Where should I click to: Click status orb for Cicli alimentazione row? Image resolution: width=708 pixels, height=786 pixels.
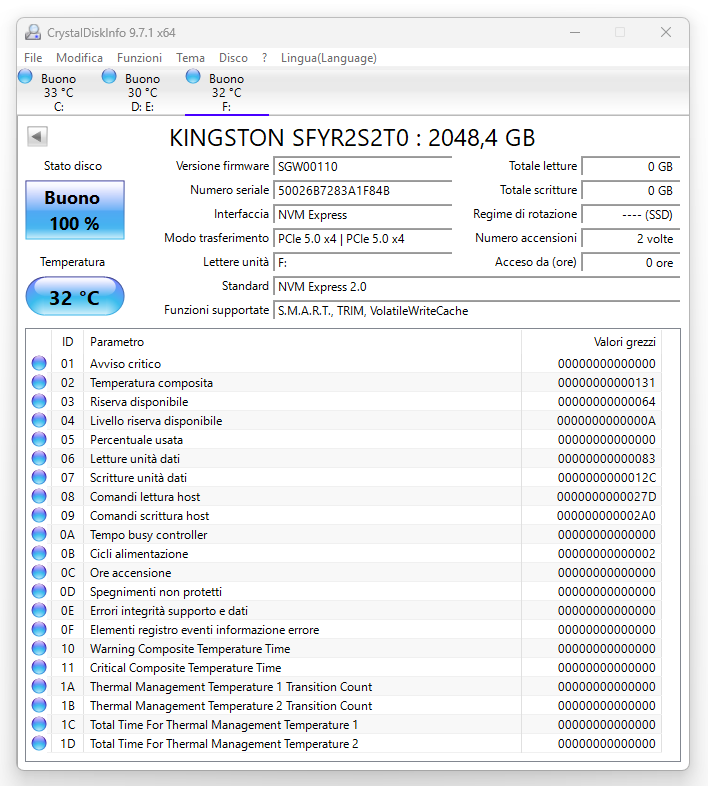(x=39, y=553)
